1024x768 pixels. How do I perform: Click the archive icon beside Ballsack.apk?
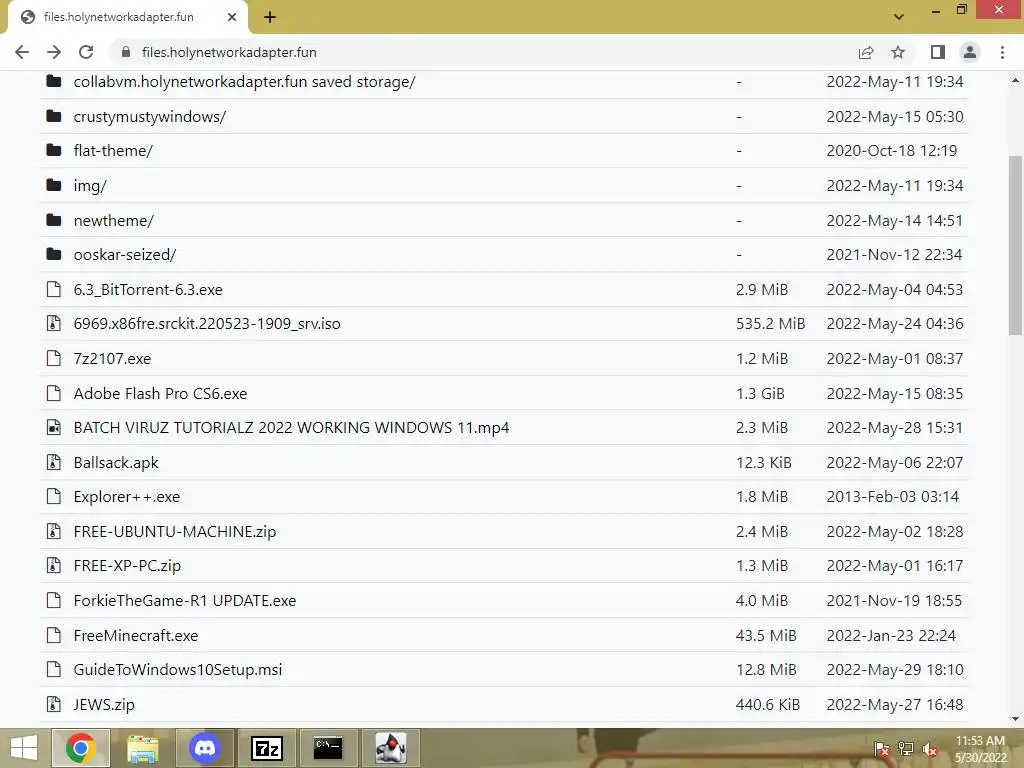pyautogui.click(x=54, y=462)
